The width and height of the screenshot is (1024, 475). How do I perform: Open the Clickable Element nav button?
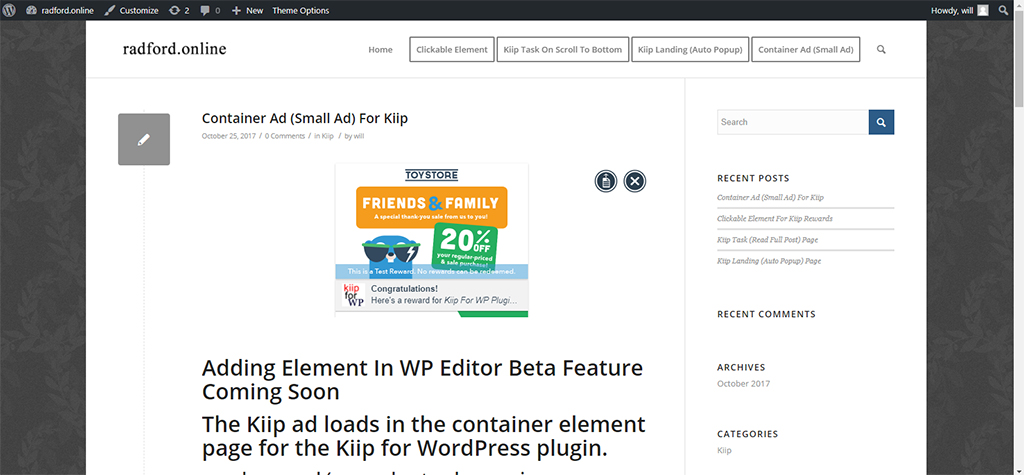452,50
